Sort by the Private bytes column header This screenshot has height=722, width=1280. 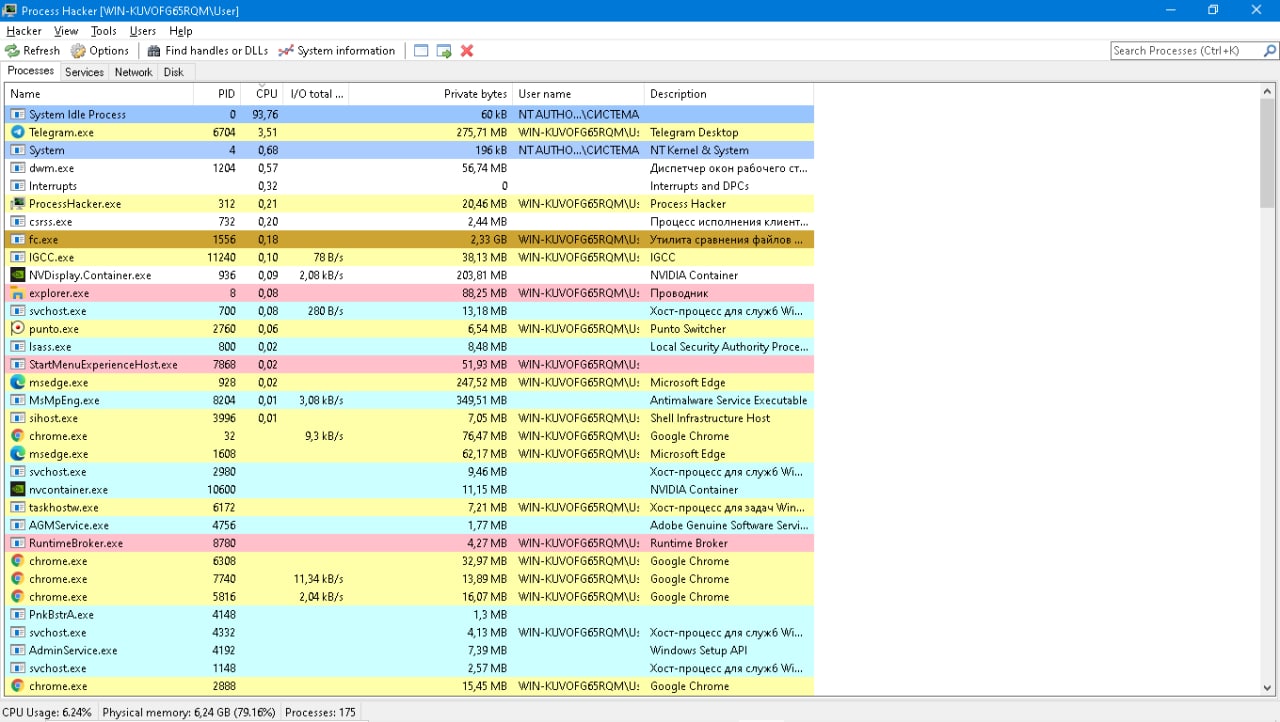(430, 94)
